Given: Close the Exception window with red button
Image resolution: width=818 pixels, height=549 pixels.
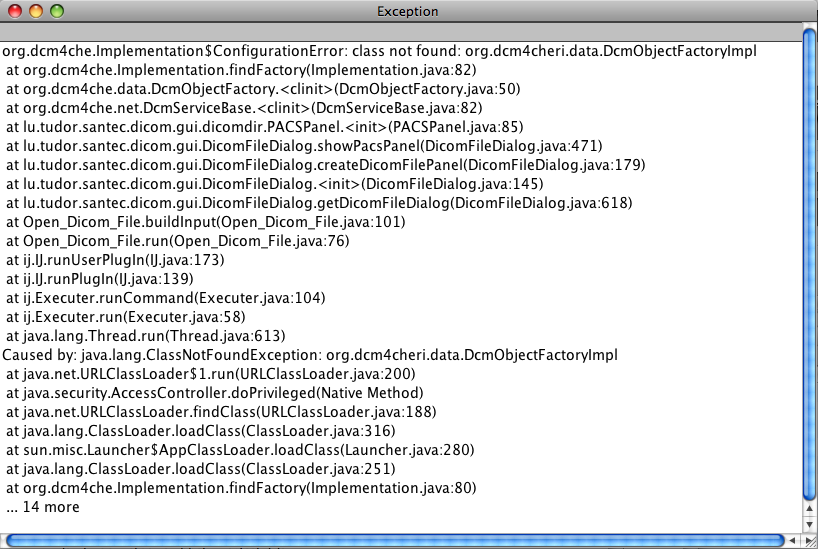Looking at the screenshot, I should pyautogui.click(x=15, y=12).
